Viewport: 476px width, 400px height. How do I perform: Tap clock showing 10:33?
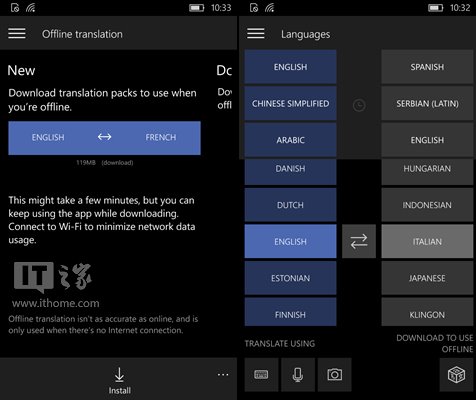pyautogui.click(x=221, y=8)
